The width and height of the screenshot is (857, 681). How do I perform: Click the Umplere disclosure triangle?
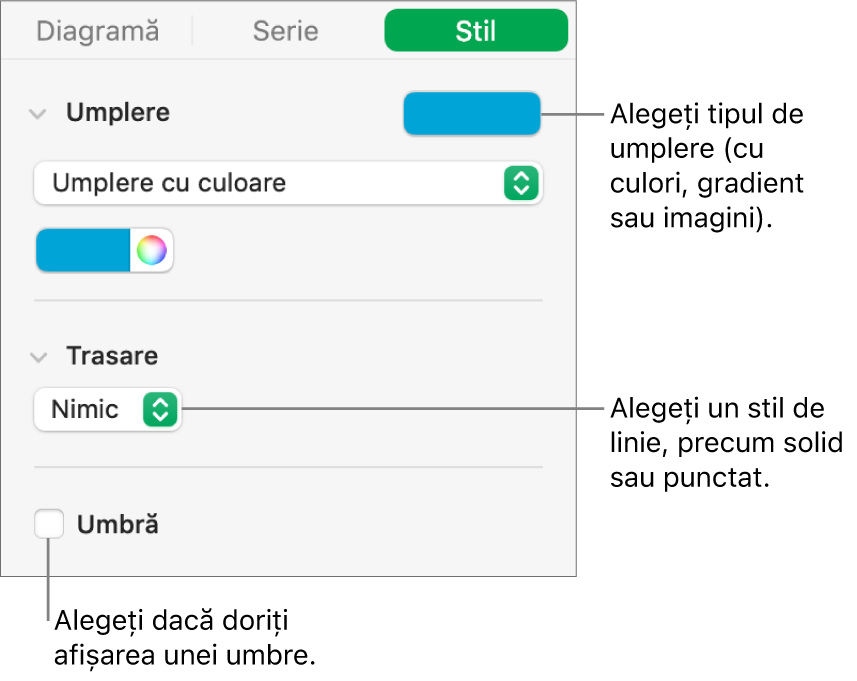point(38,113)
